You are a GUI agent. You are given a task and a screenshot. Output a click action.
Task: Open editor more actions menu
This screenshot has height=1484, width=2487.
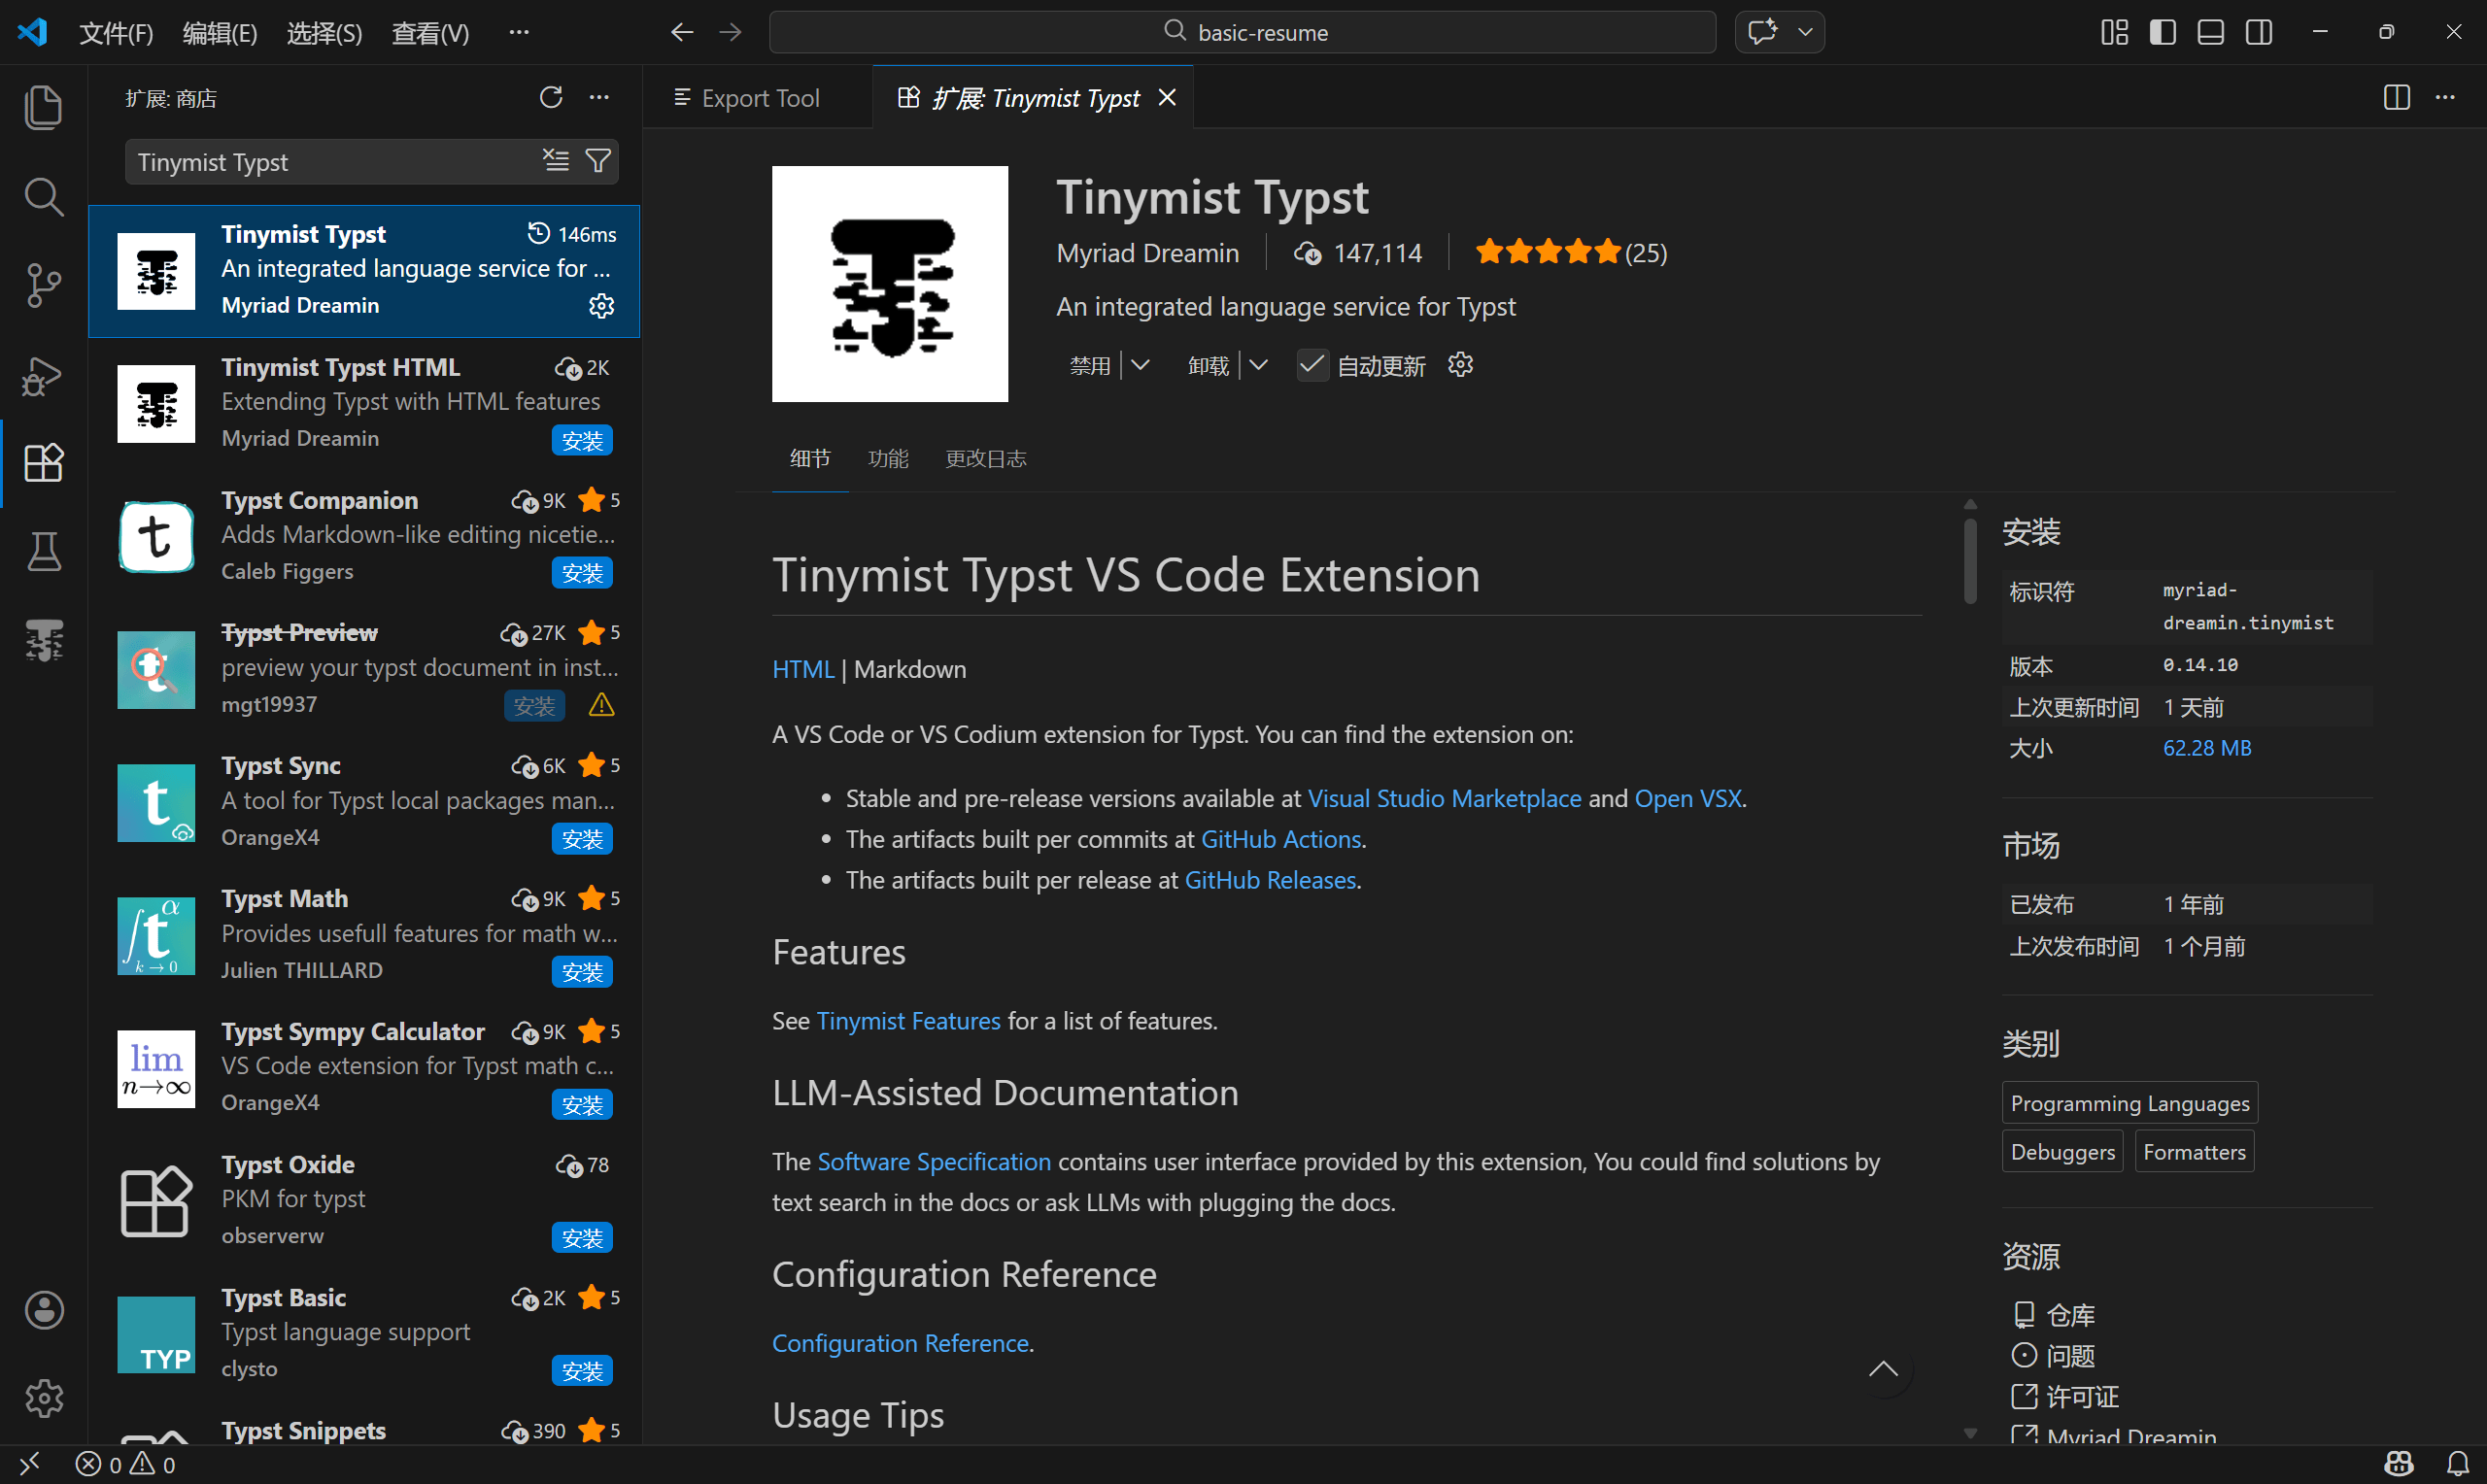(2445, 97)
